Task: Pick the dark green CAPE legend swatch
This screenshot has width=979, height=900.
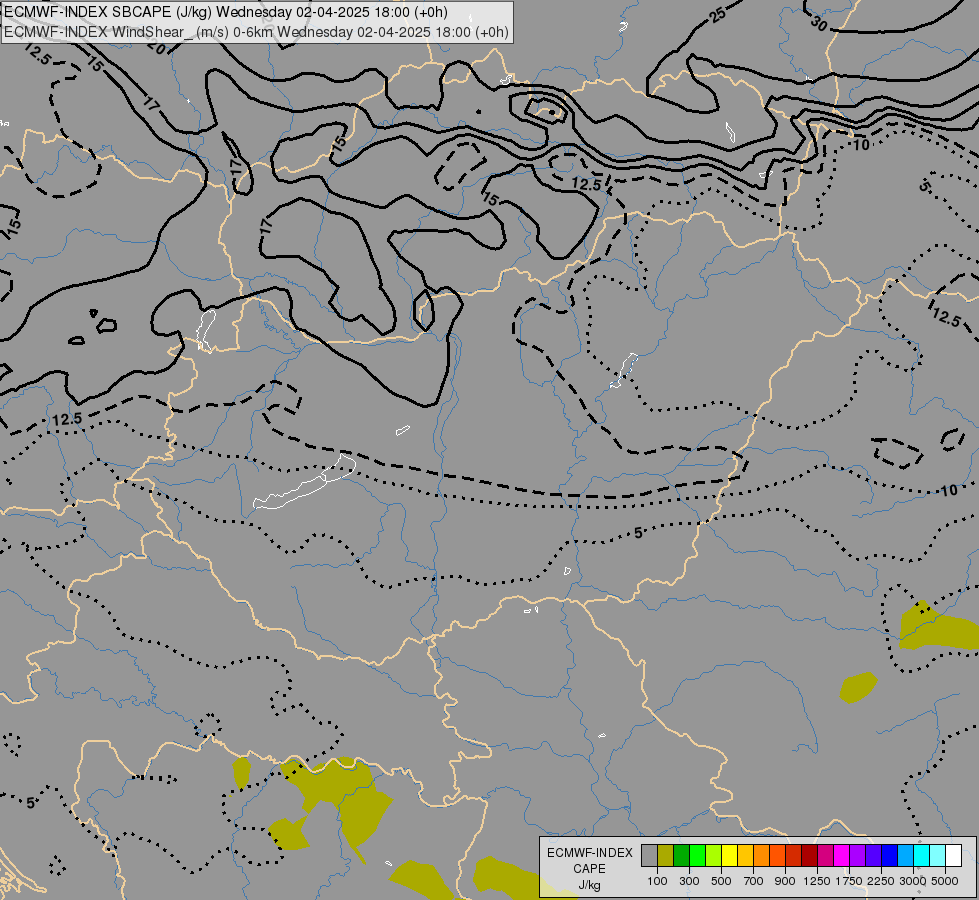Action: (x=681, y=855)
